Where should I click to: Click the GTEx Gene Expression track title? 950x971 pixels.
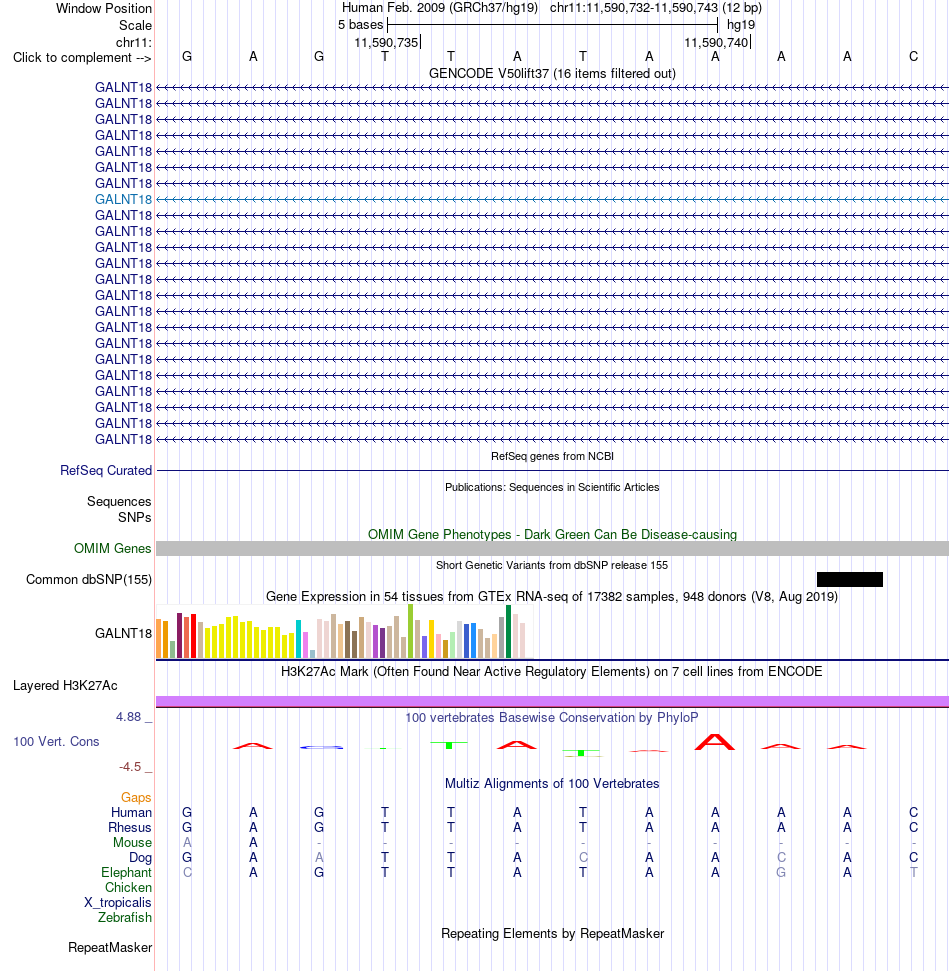click(552, 596)
